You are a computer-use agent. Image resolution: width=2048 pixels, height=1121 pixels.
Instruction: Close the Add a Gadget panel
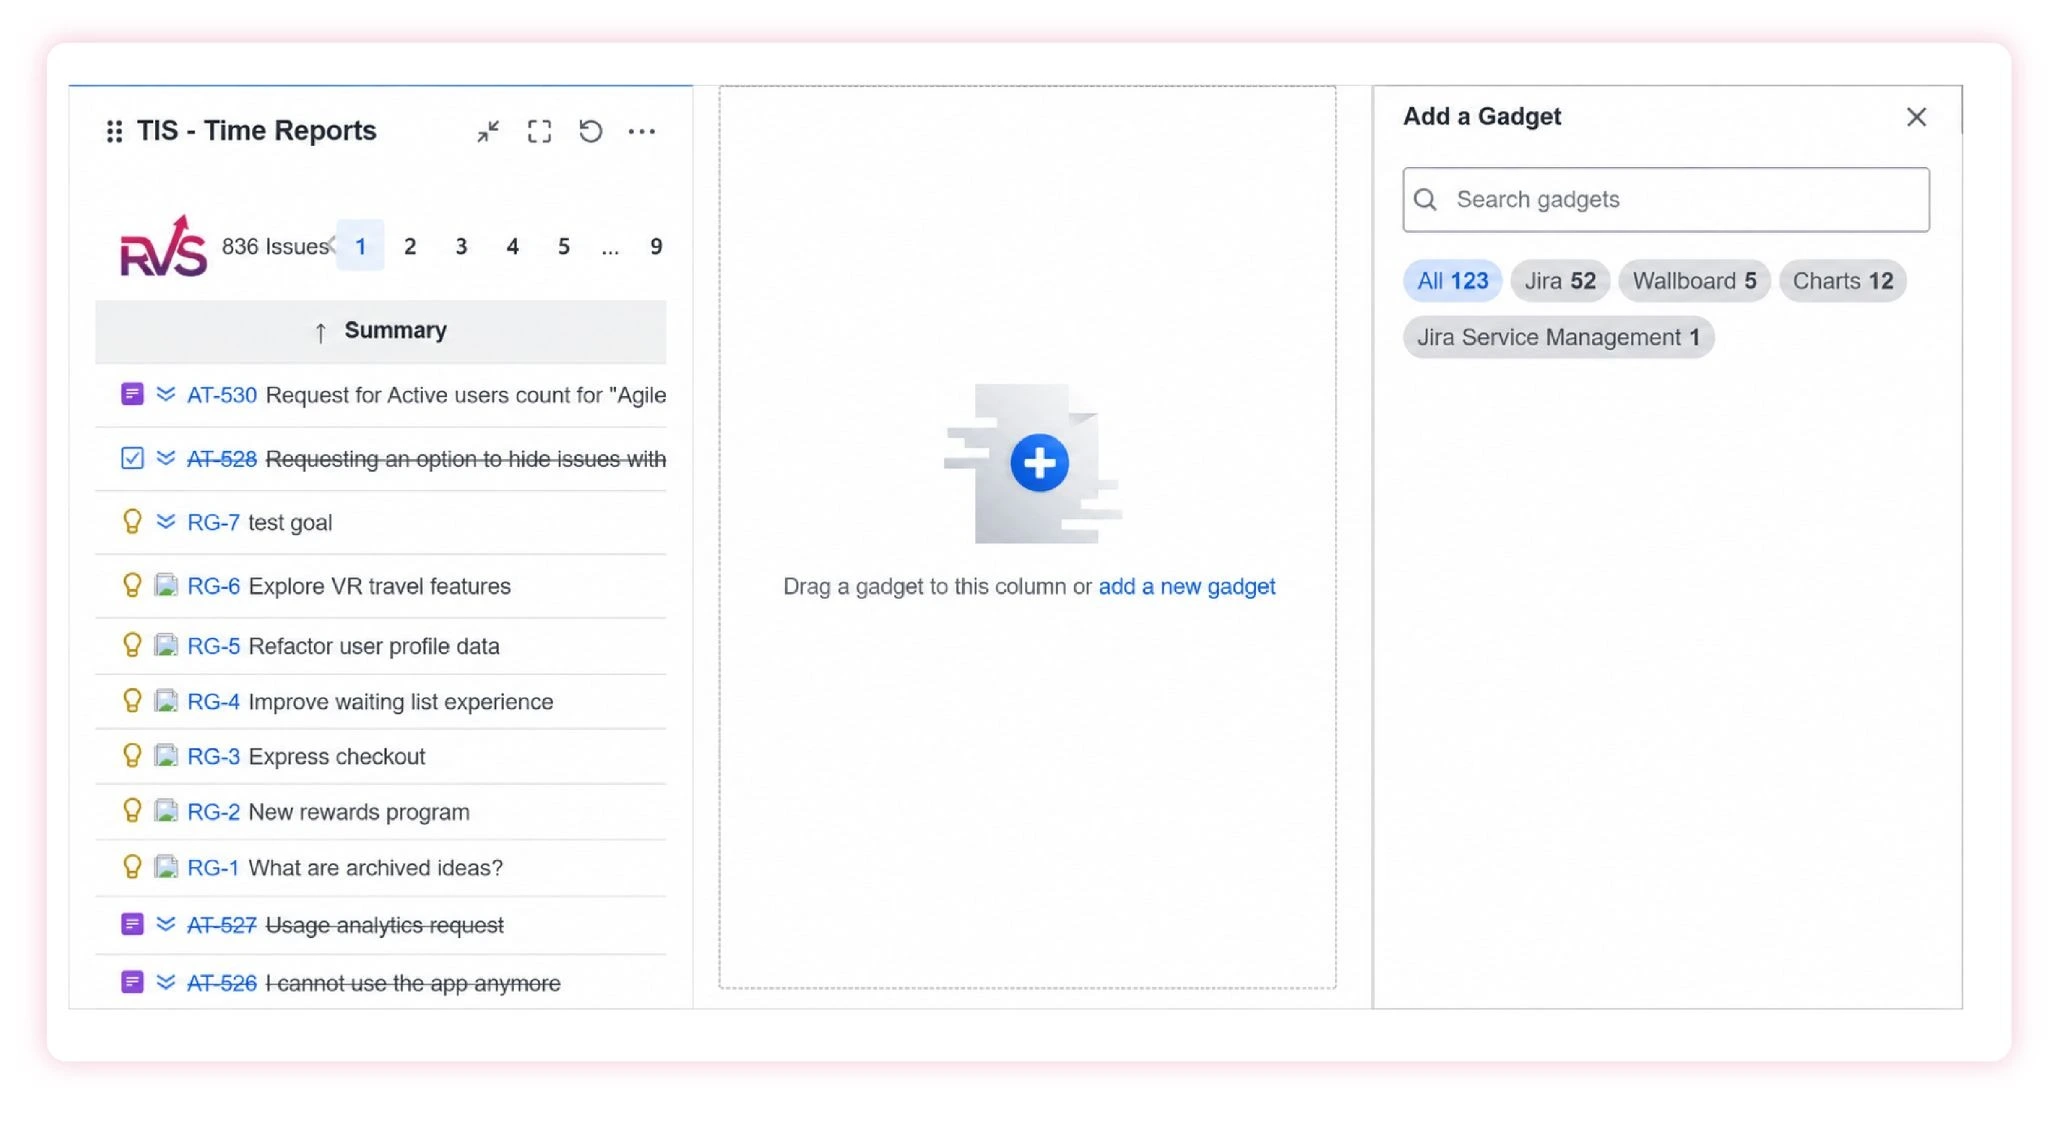tap(1916, 117)
